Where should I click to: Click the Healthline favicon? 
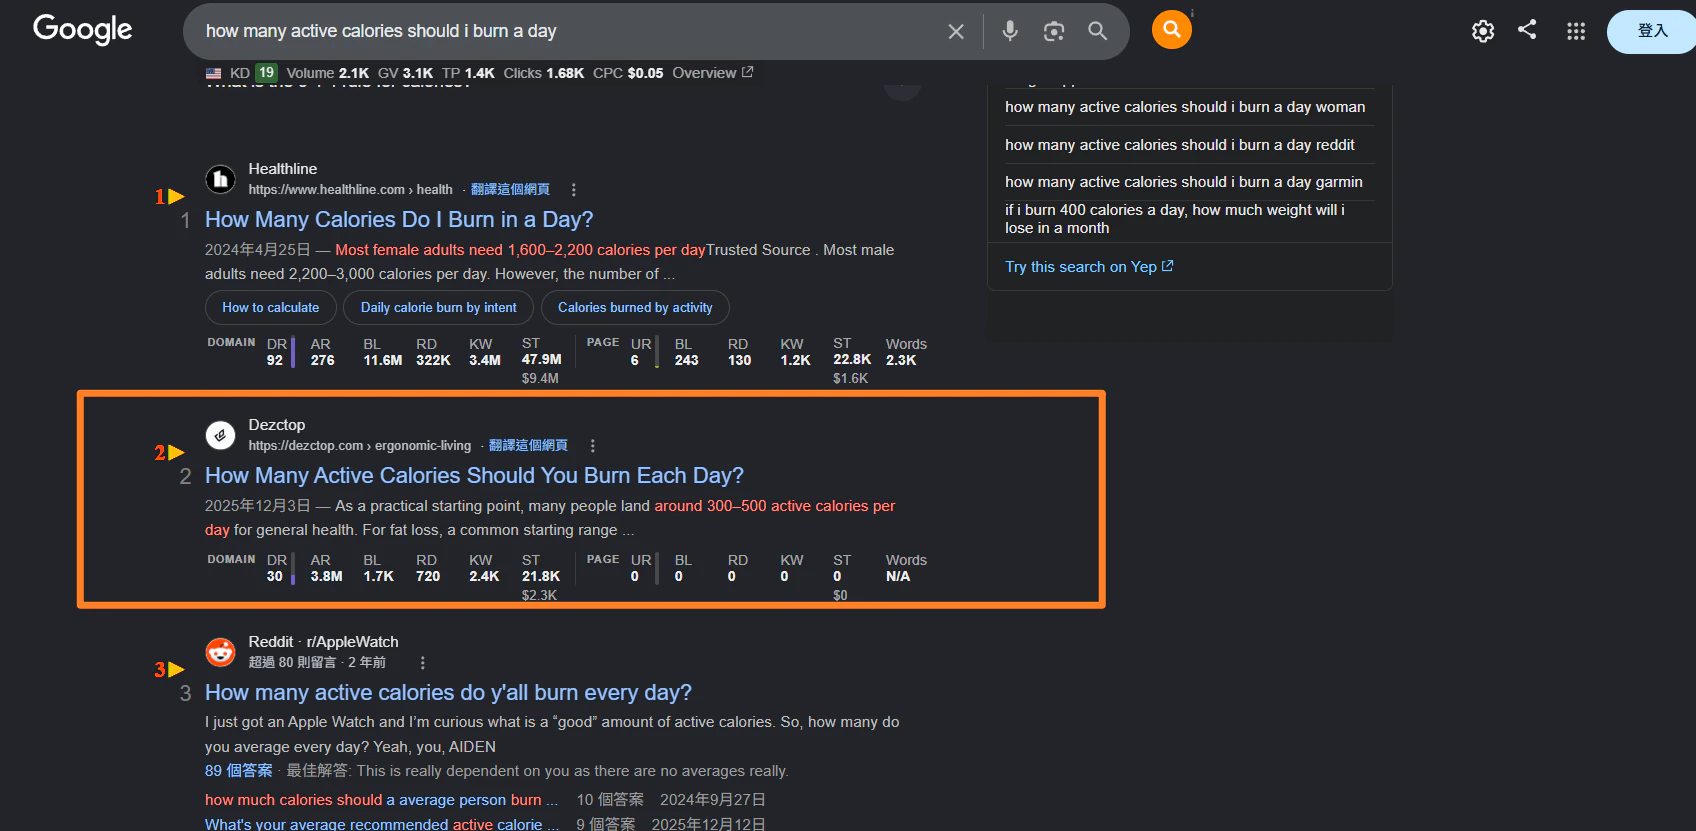click(220, 179)
